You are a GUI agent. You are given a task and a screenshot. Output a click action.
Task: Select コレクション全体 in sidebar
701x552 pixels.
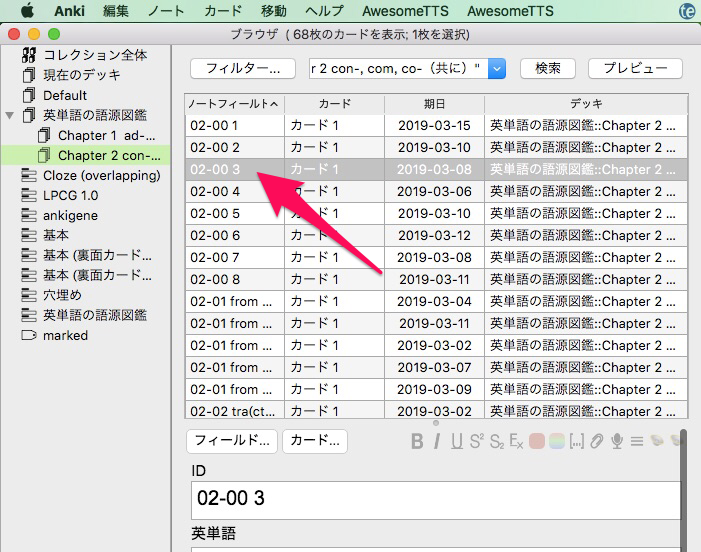coord(86,55)
